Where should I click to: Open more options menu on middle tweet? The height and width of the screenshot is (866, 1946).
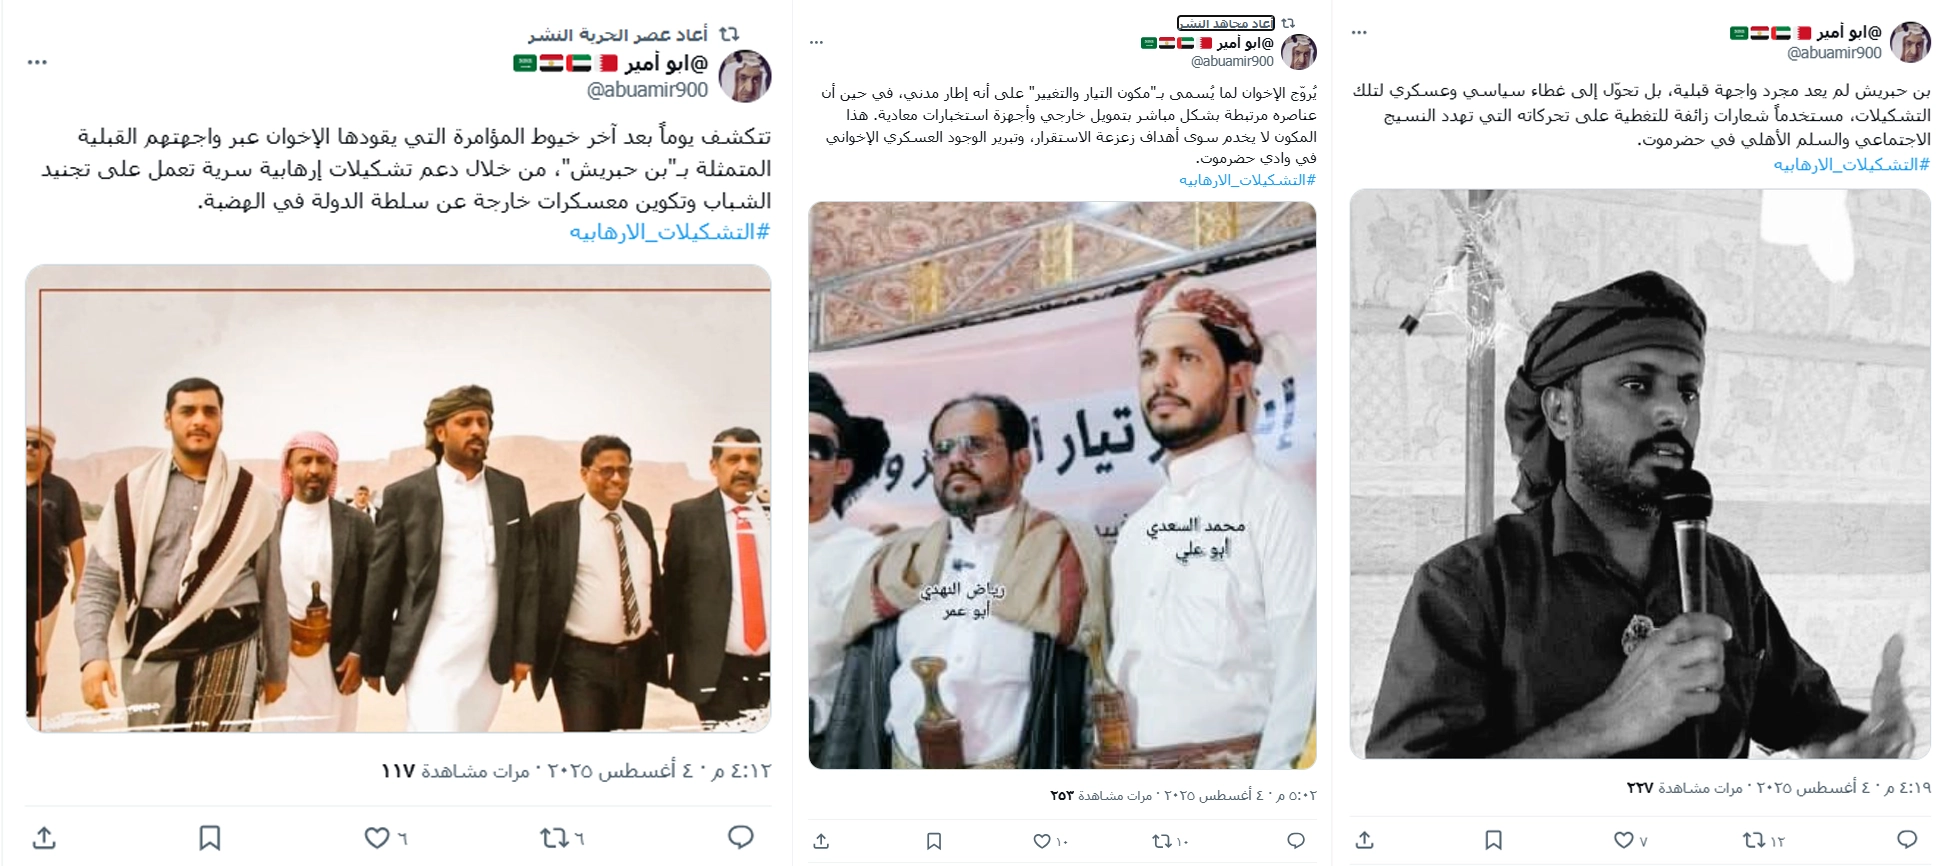coord(817,42)
